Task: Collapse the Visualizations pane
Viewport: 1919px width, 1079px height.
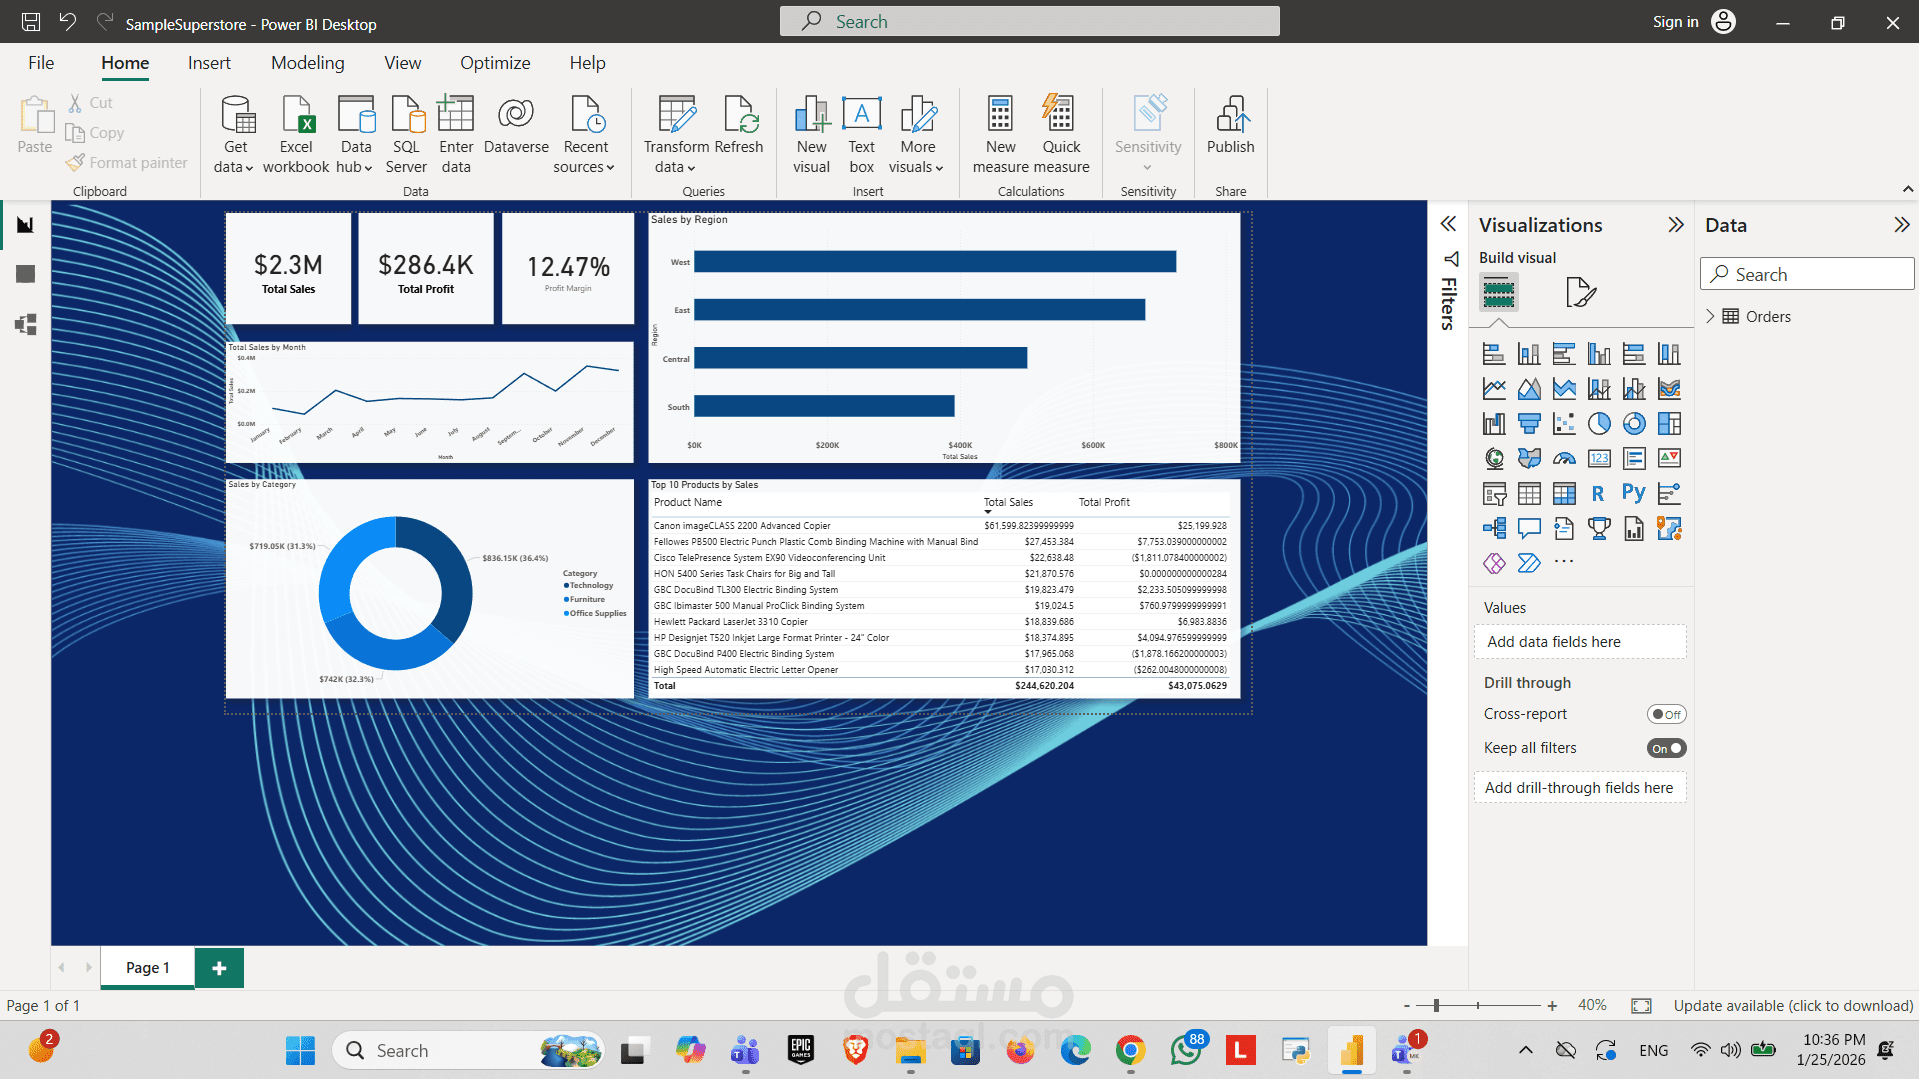Action: click(1676, 225)
